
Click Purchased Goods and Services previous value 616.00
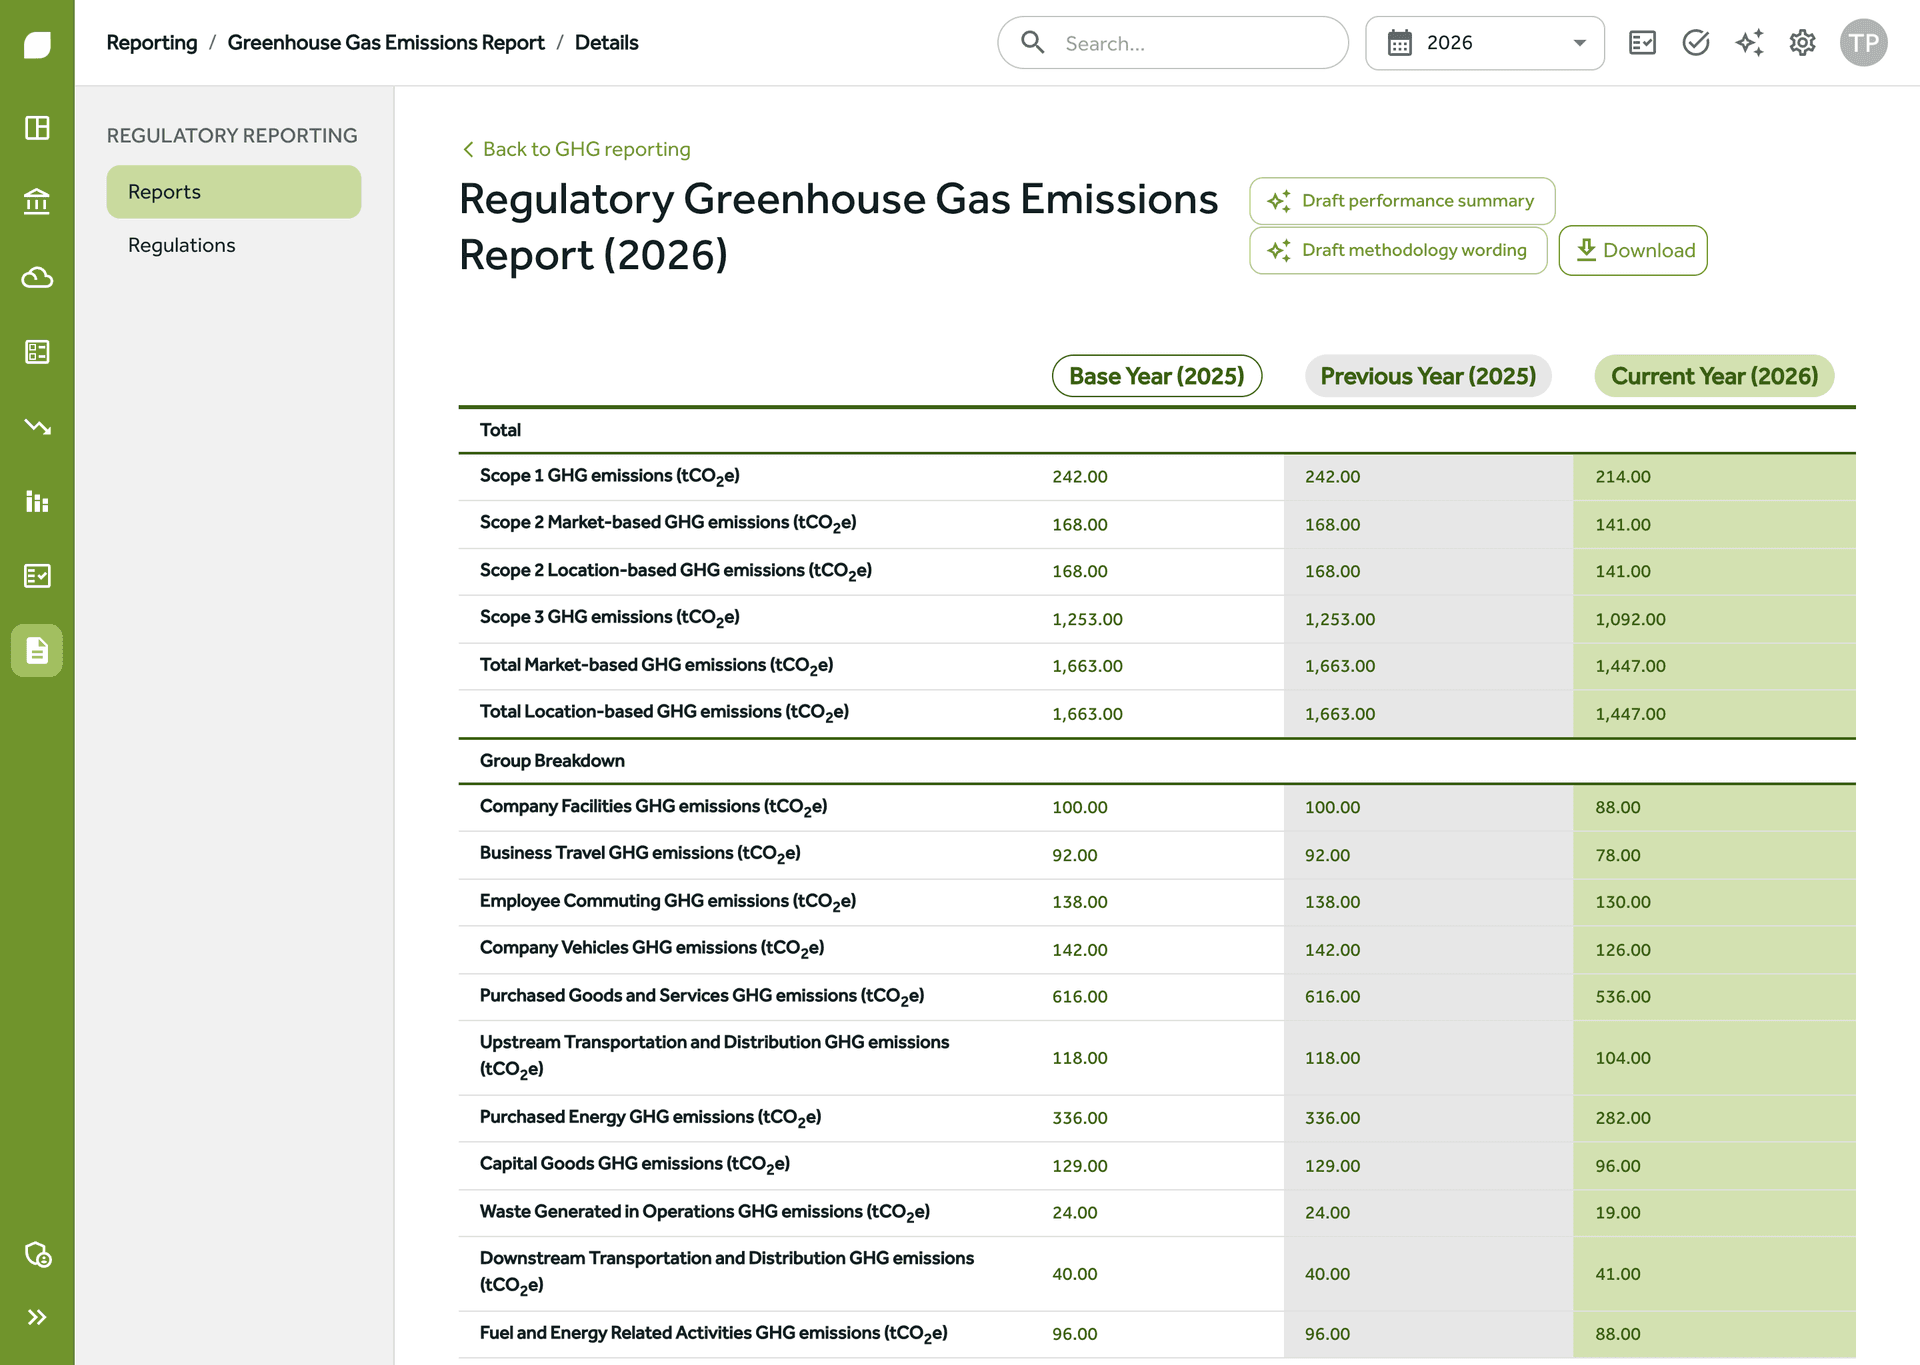coord(1332,997)
